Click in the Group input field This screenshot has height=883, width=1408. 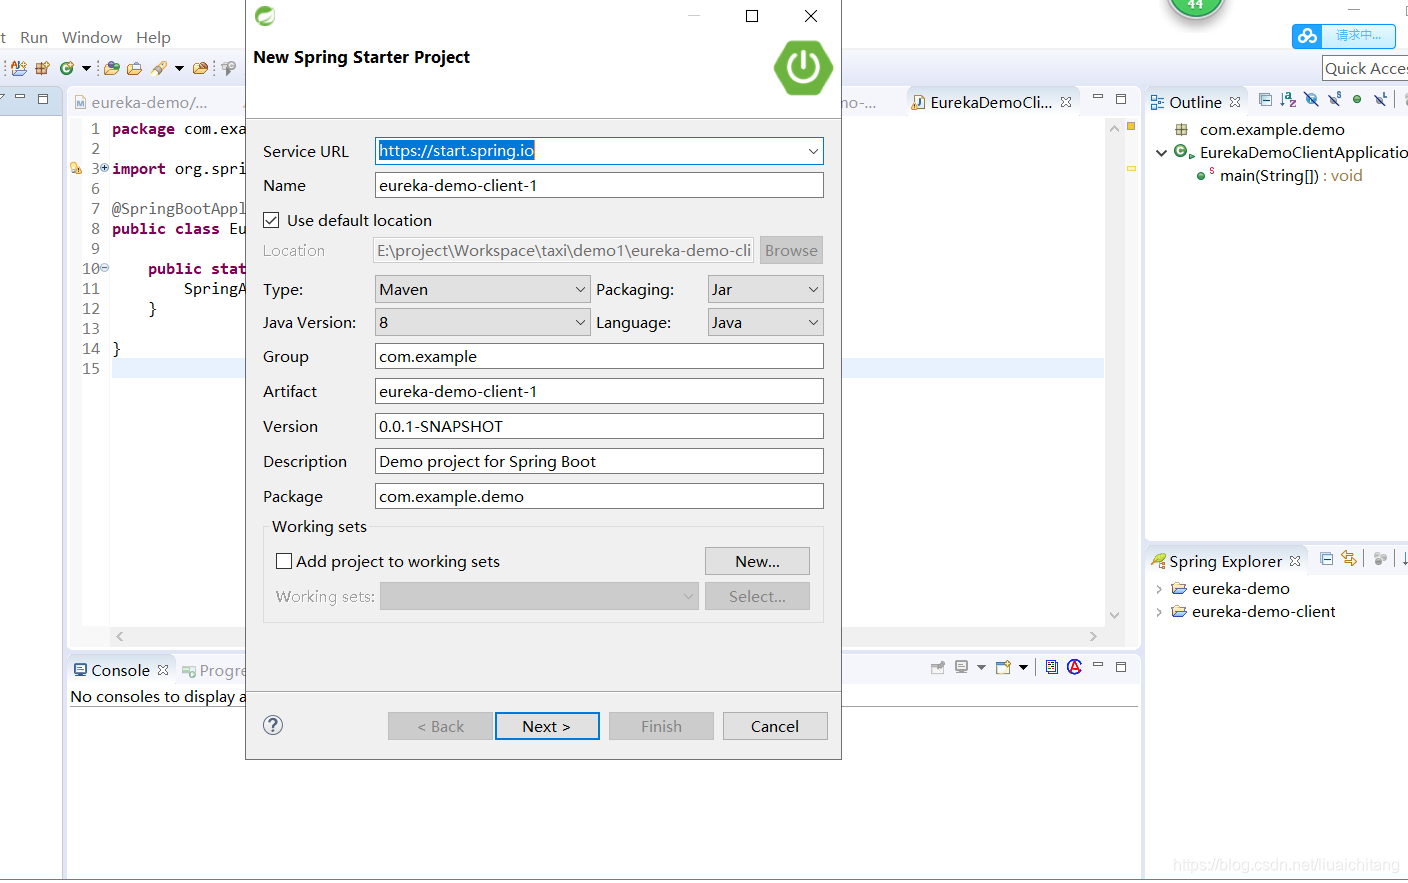[x=599, y=356]
